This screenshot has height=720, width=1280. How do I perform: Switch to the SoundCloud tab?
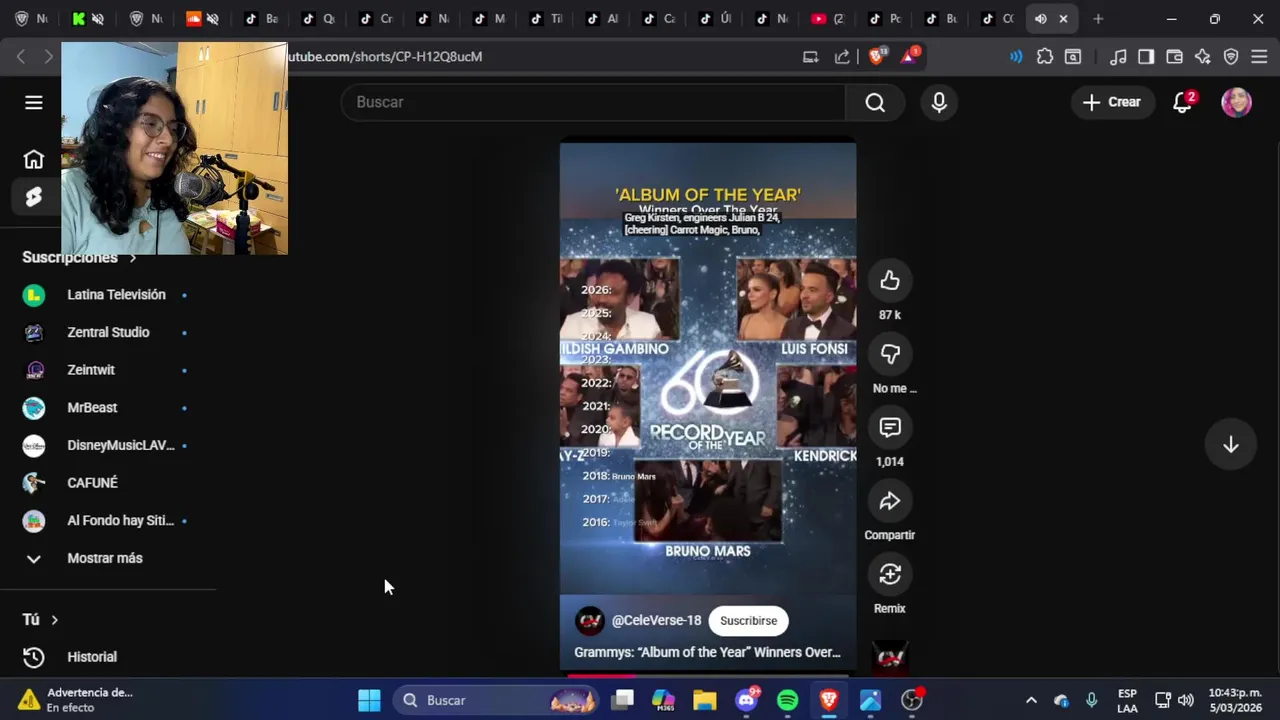click(194, 19)
